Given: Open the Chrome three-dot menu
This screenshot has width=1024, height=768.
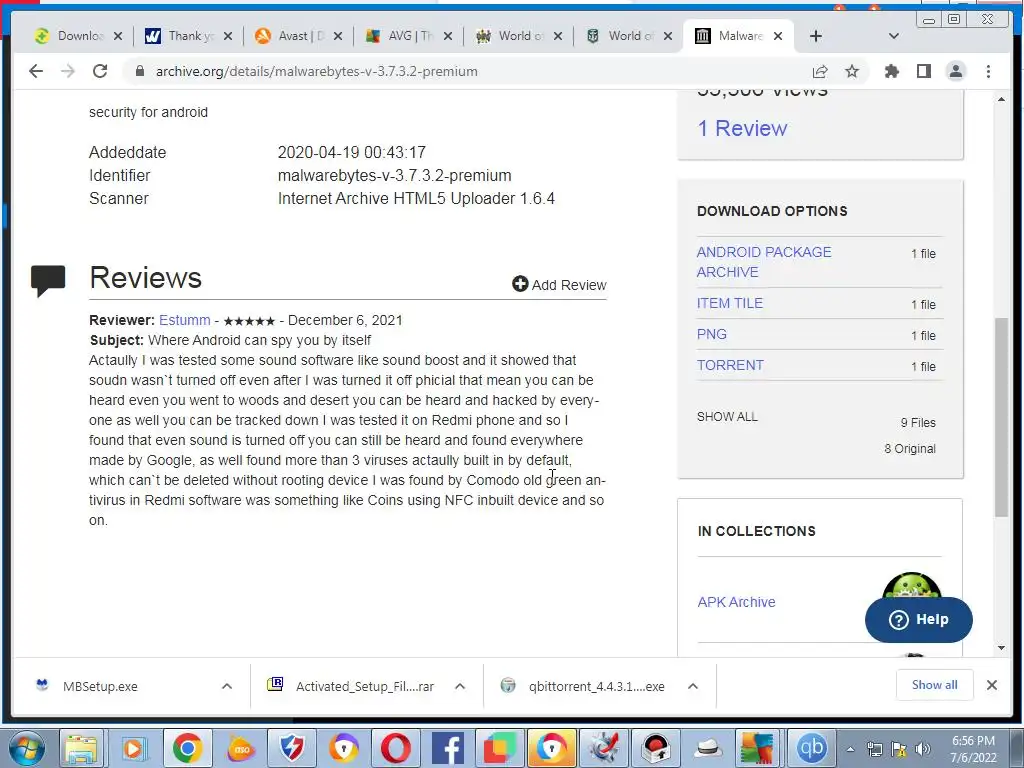Looking at the screenshot, I should [988, 71].
